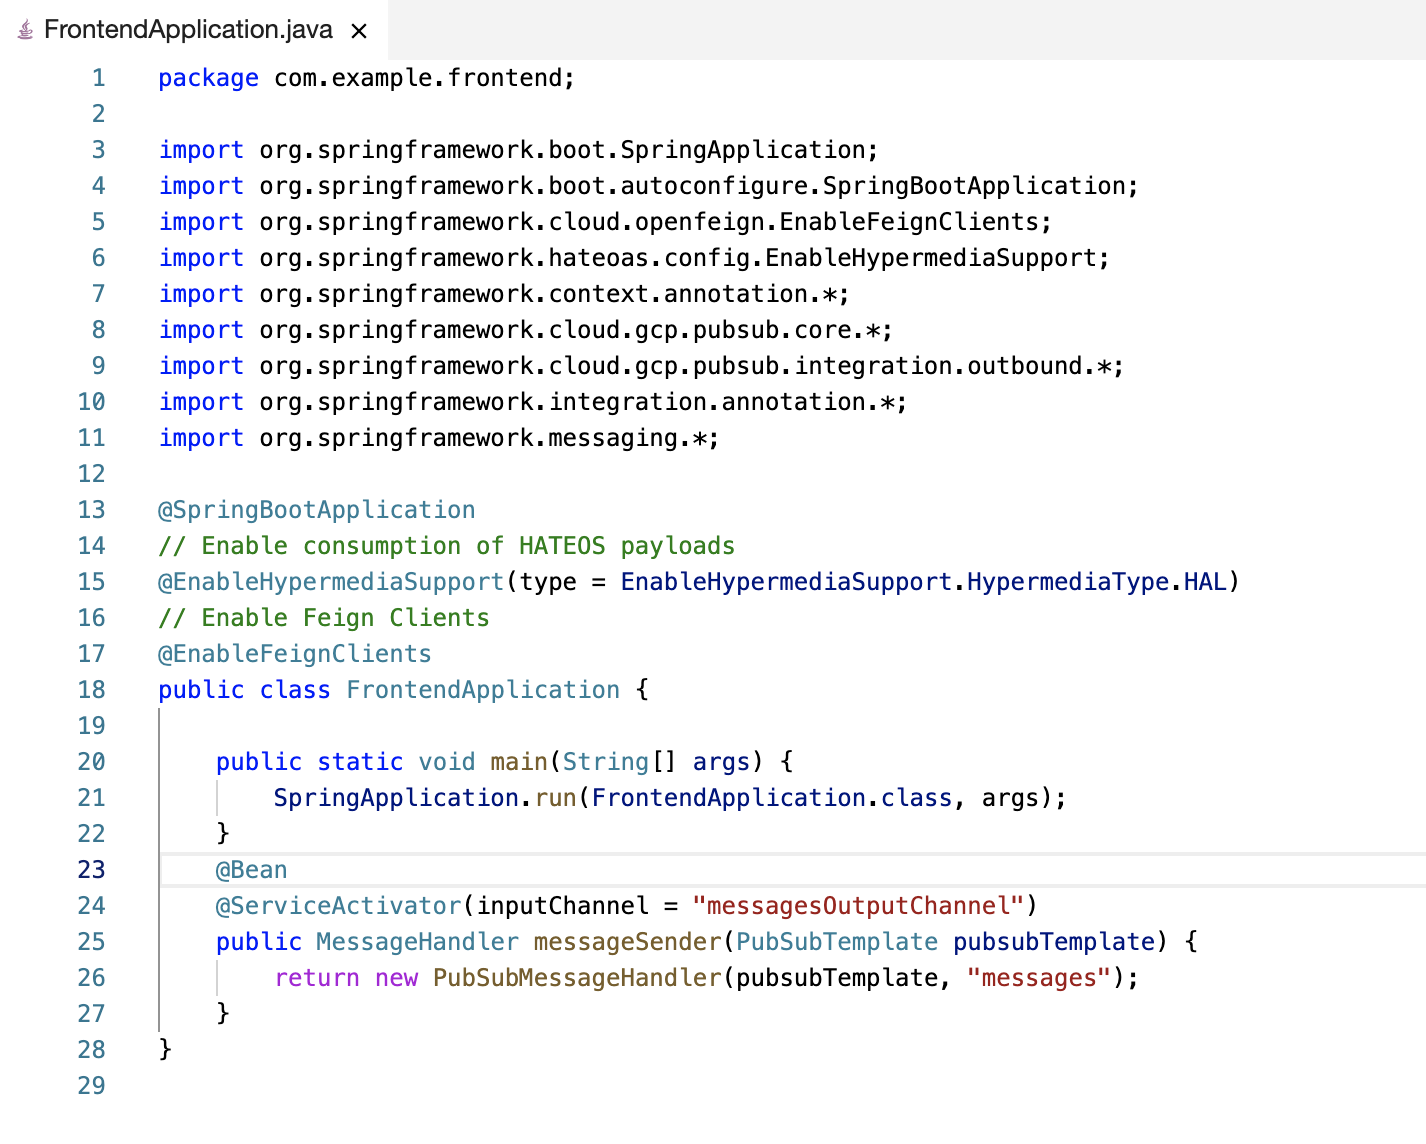1426x1144 pixels.
Task: Place cursor on the SpringApplication import line
Action: pos(518,150)
